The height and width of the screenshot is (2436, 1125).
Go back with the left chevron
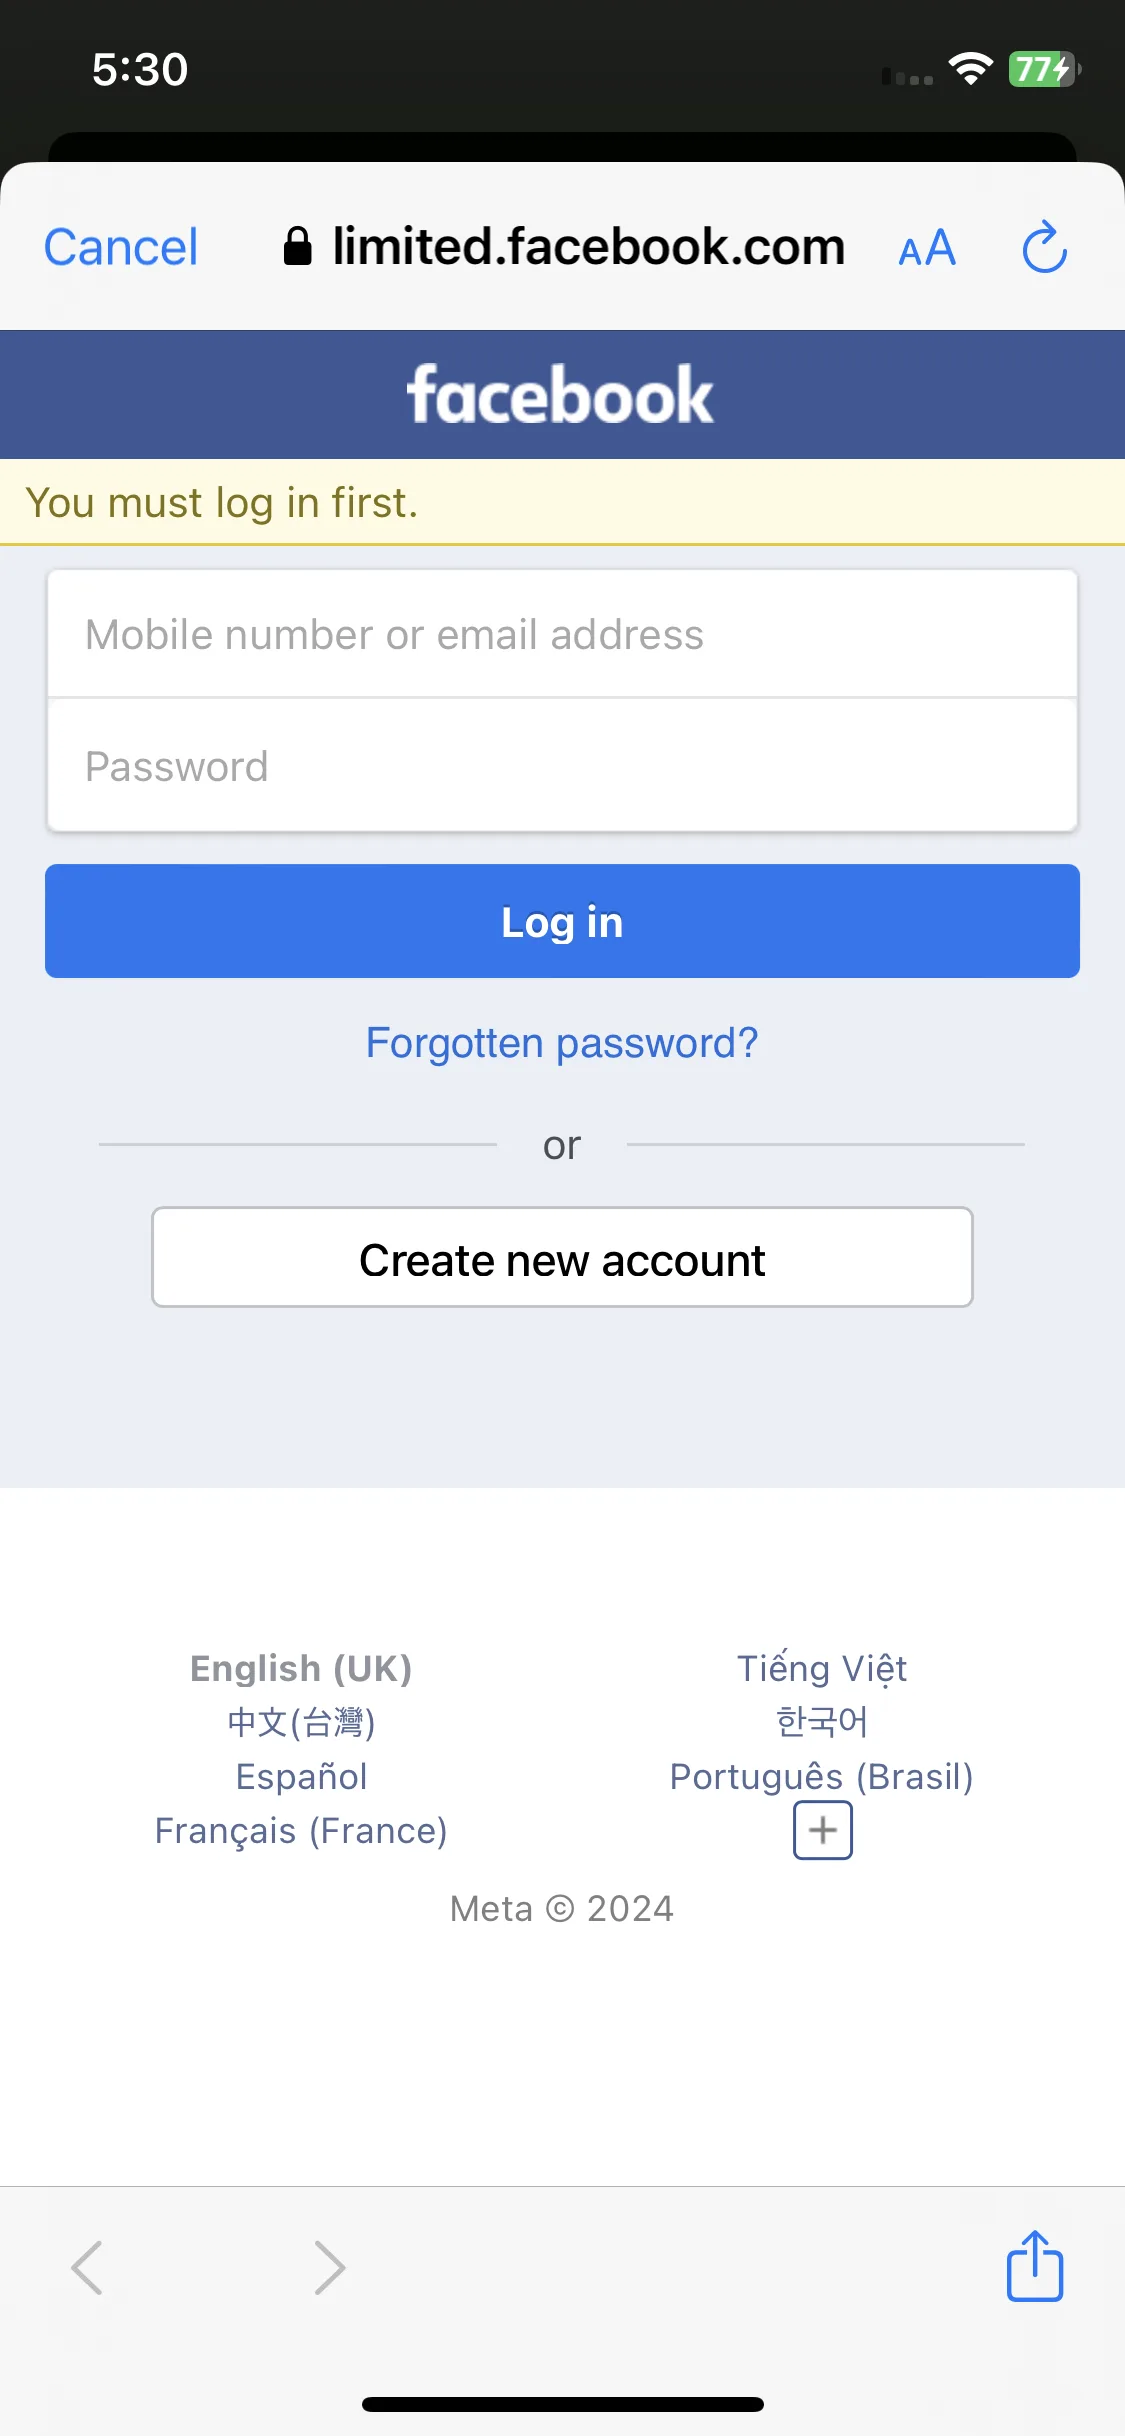87,2267
